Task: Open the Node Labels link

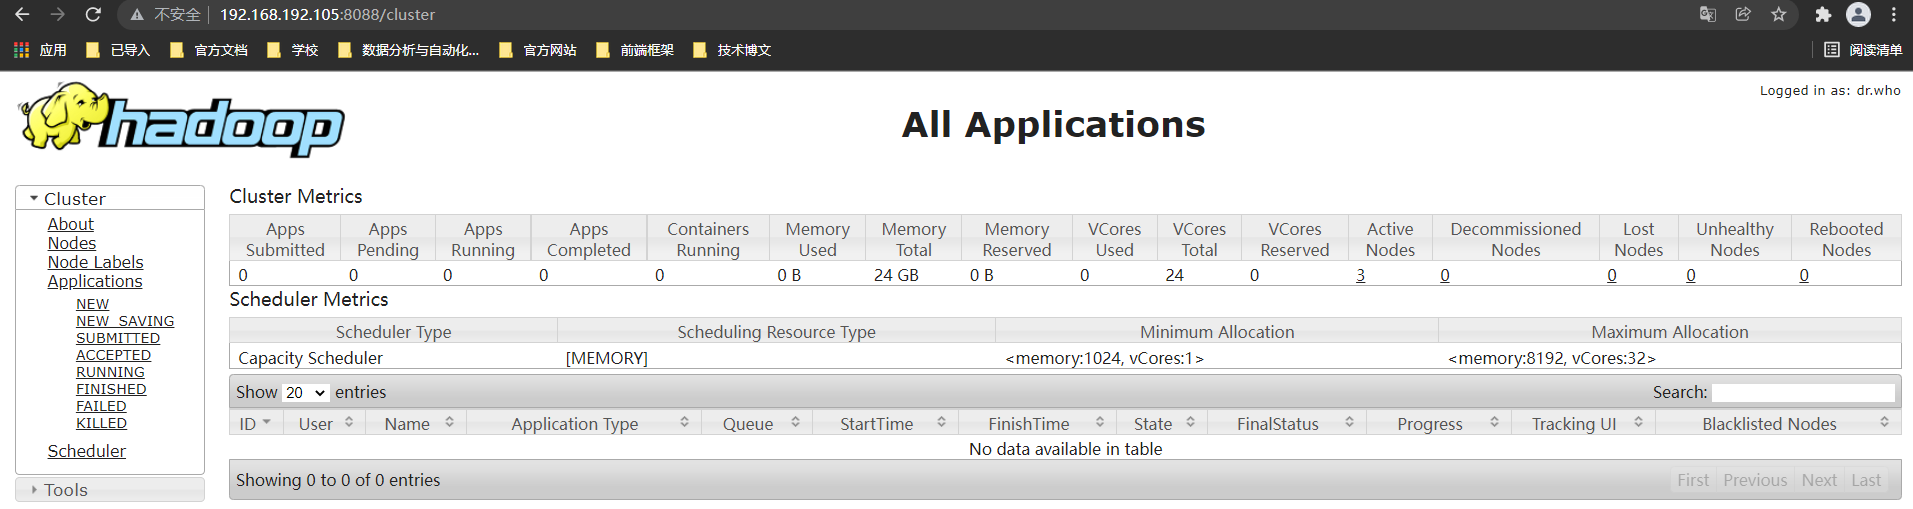Action: 95,262
